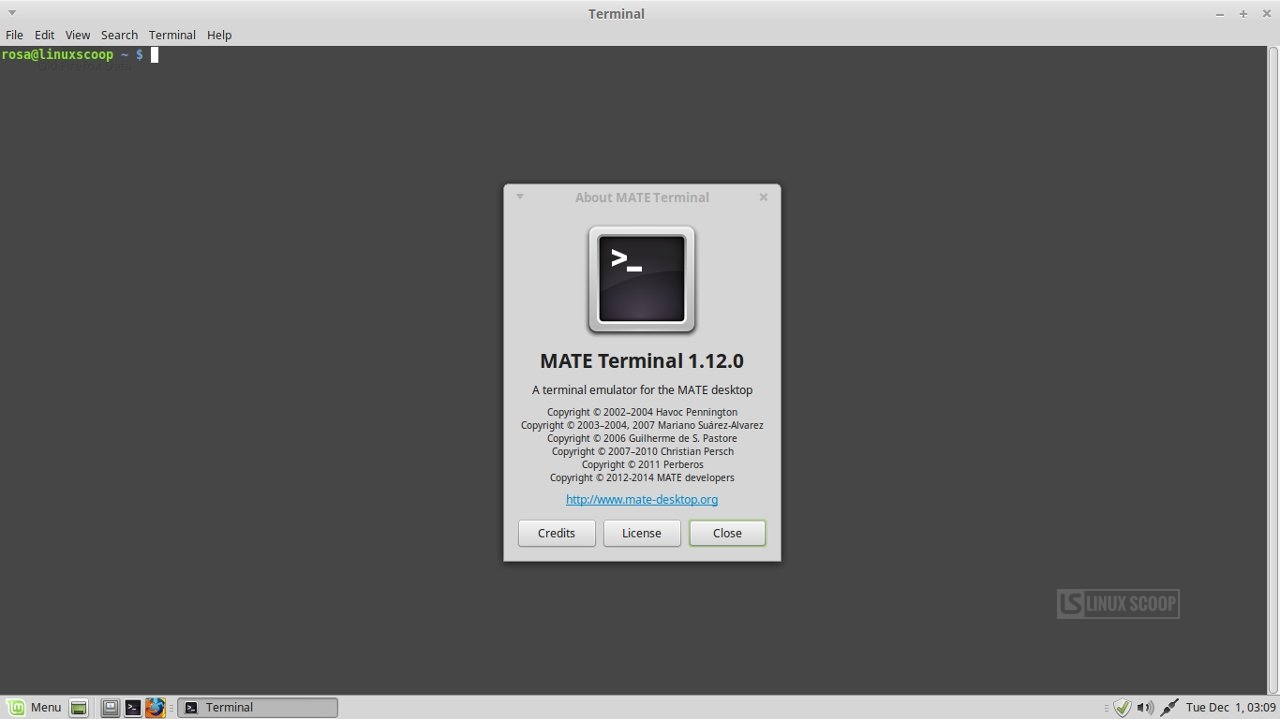Click the Close button in About dialog
This screenshot has height=719, width=1280.
727,533
